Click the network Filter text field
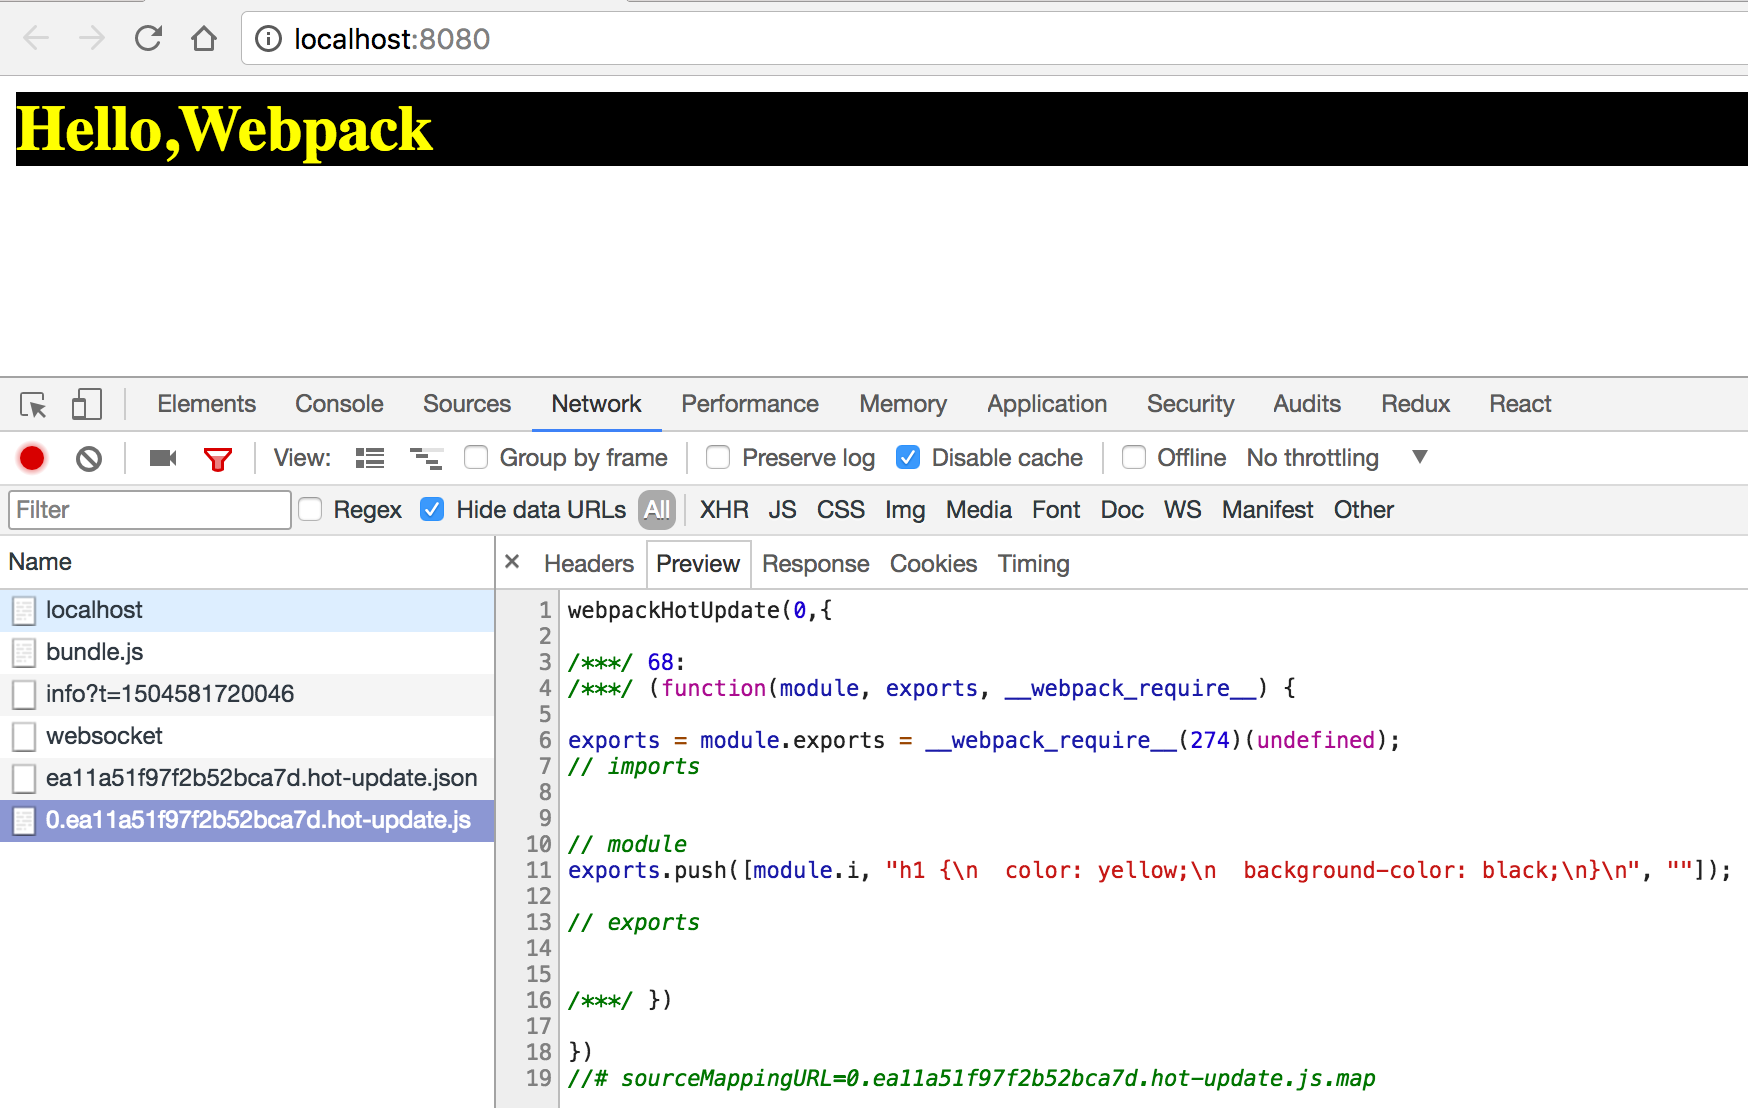1748x1108 pixels. tap(150, 510)
